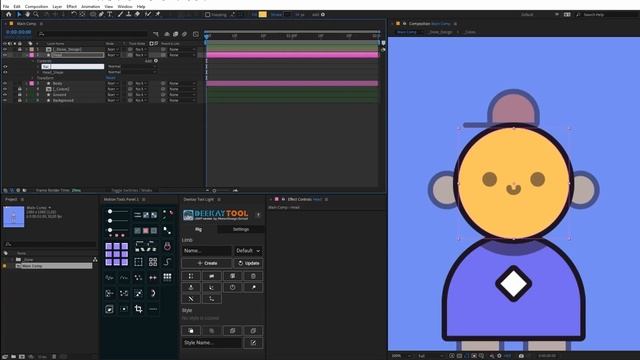The height and width of the screenshot is (360, 640).
Task: Click the Add circular button in toolbar
Action: click(x=323, y=15)
